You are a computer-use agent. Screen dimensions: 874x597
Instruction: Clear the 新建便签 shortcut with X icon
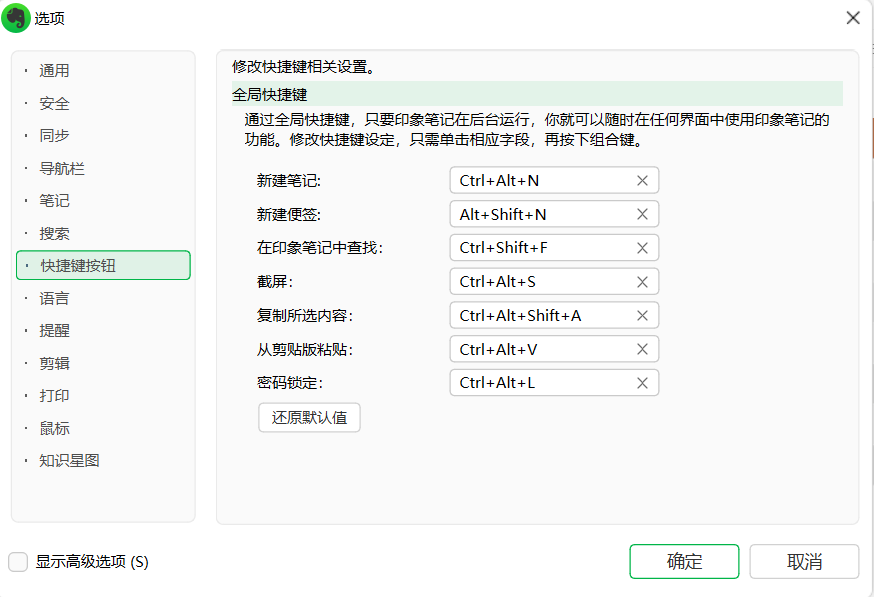coord(642,214)
